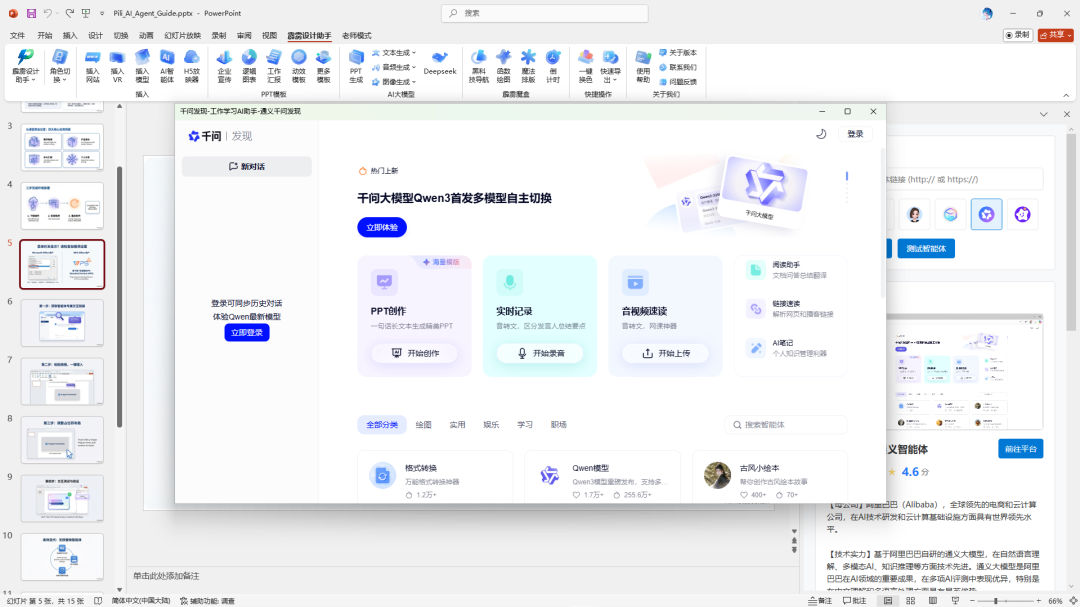Click the 插入VR ribbon icon
The image size is (1080, 607).
click(117, 66)
